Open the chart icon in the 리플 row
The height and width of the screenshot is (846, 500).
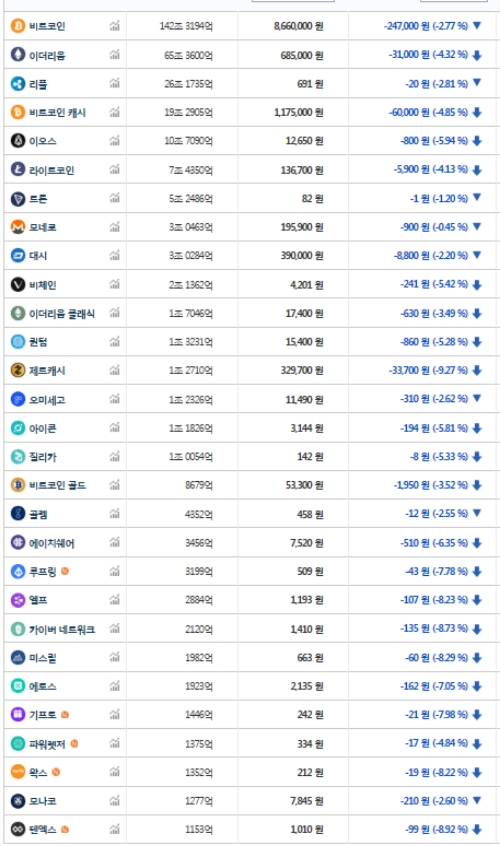[114, 83]
